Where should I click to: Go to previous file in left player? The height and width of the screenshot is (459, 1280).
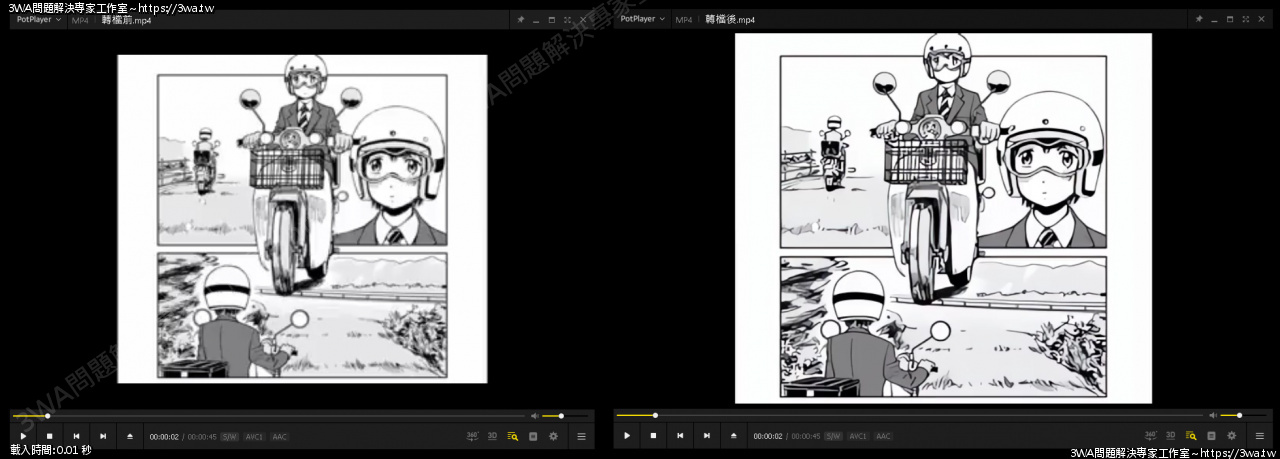76,436
